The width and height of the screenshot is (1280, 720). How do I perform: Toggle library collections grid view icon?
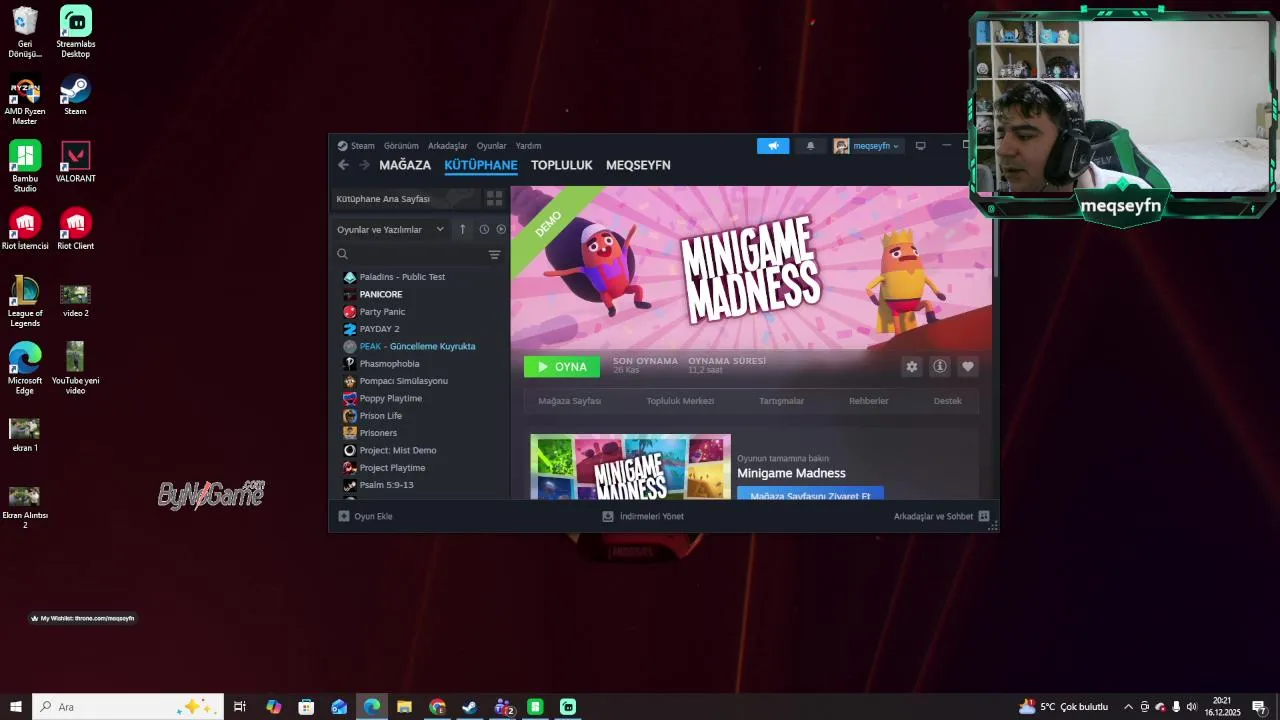[494, 199]
